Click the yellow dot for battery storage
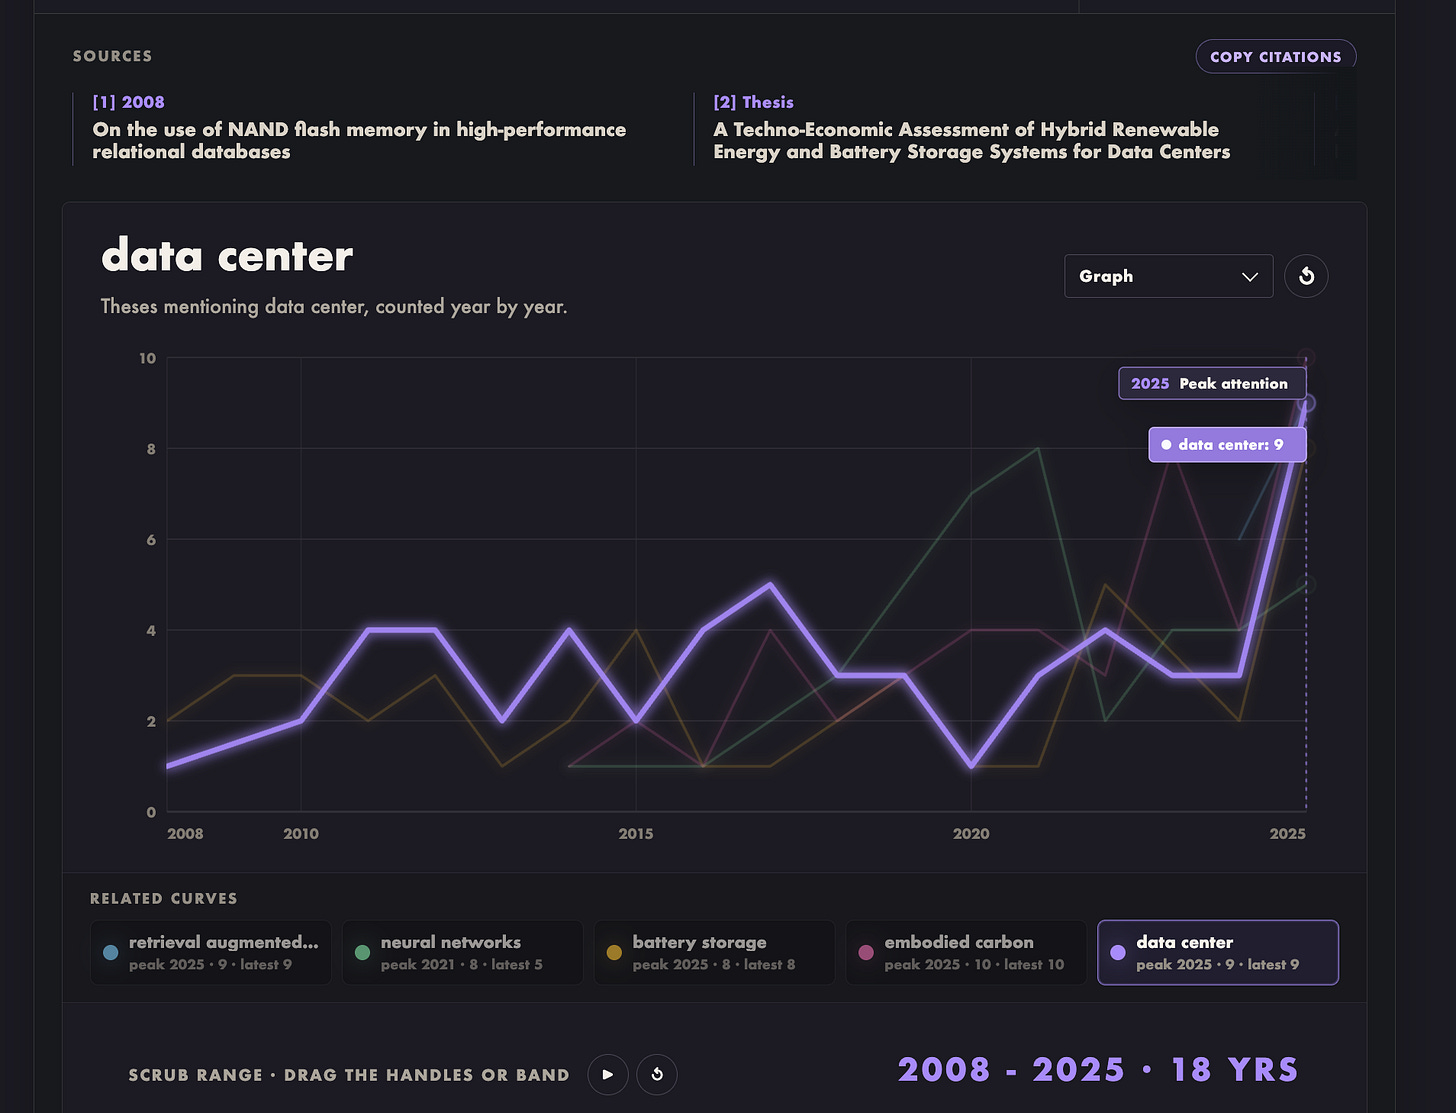Screen dimensions: 1456x1113 pyautogui.click(x=614, y=952)
